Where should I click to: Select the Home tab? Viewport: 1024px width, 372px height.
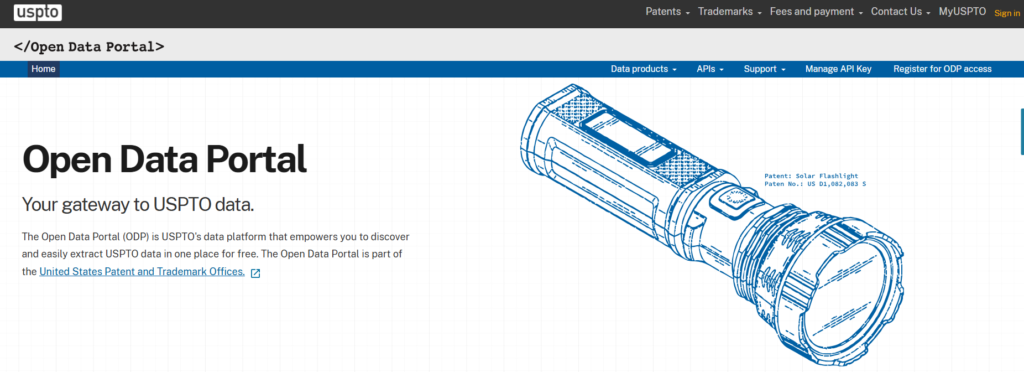[x=44, y=69]
